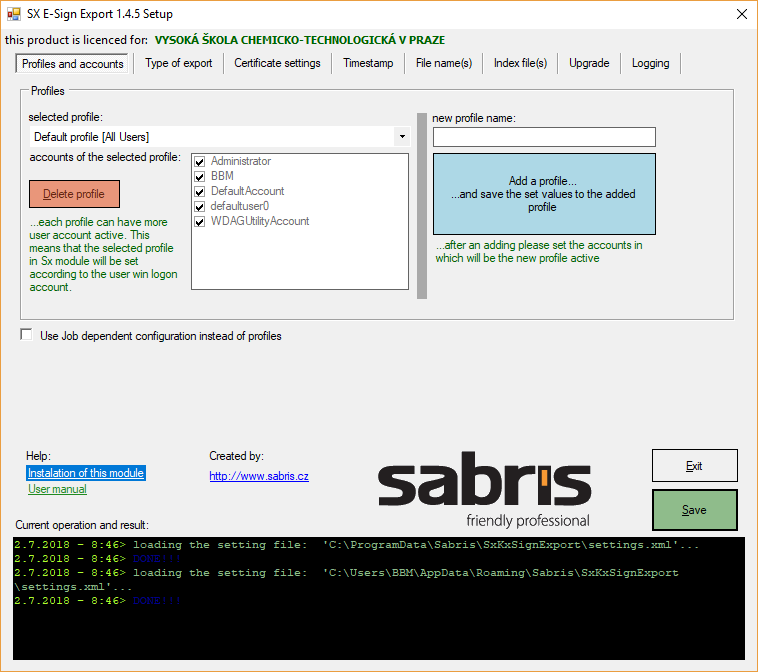Open Instalation of this module link
The width and height of the screenshot is (758, 672).
[x=86, y=473]
